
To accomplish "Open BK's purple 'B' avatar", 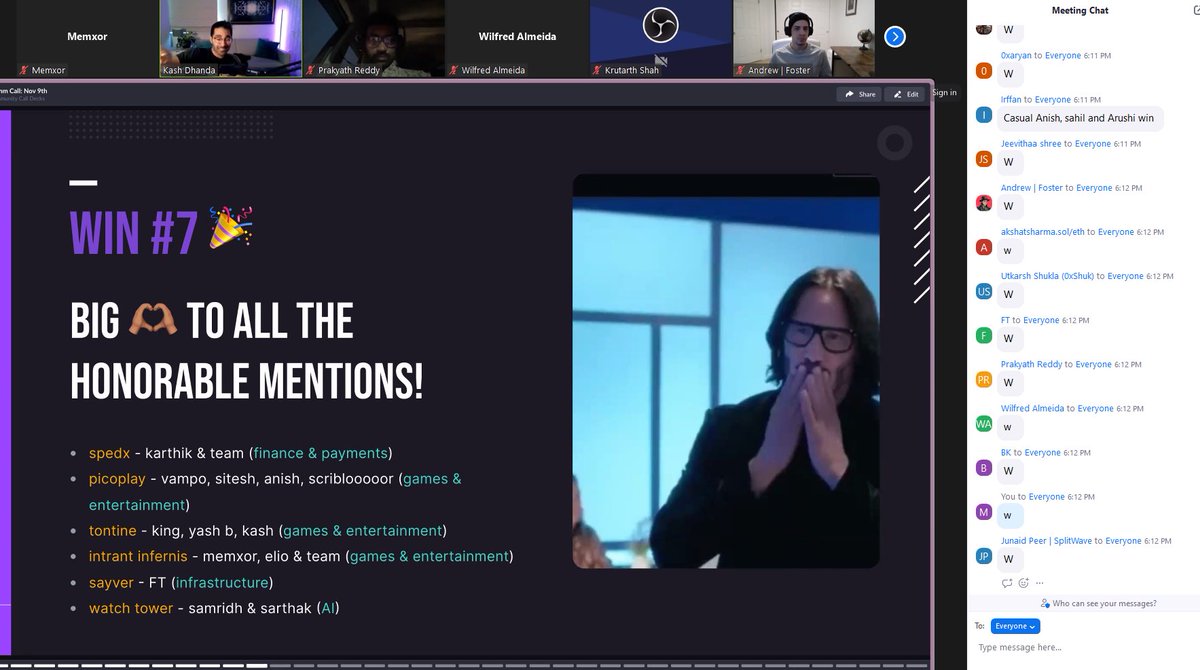I will point(984,468).
